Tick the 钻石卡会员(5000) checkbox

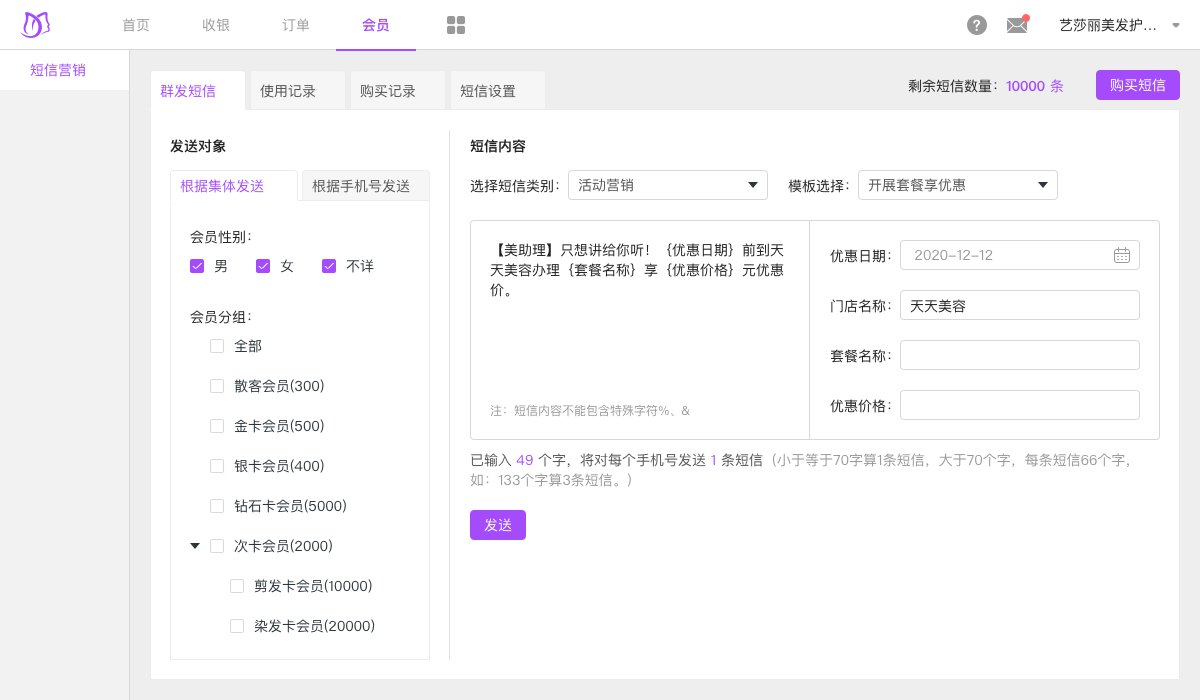(217, 506)
